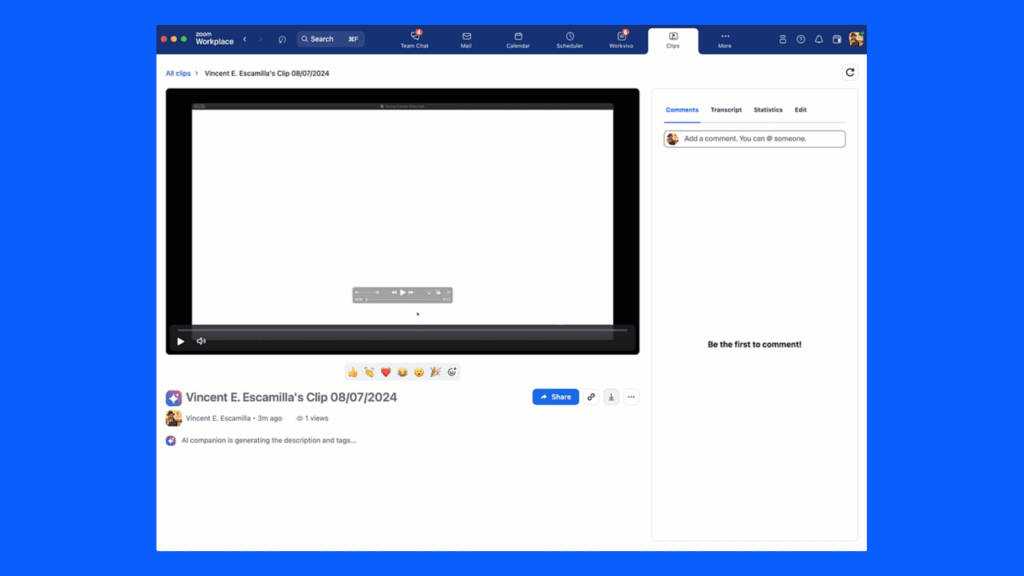Switch to the Transcript tab
Screen dimensions: 1024x576
pos(726,110)
